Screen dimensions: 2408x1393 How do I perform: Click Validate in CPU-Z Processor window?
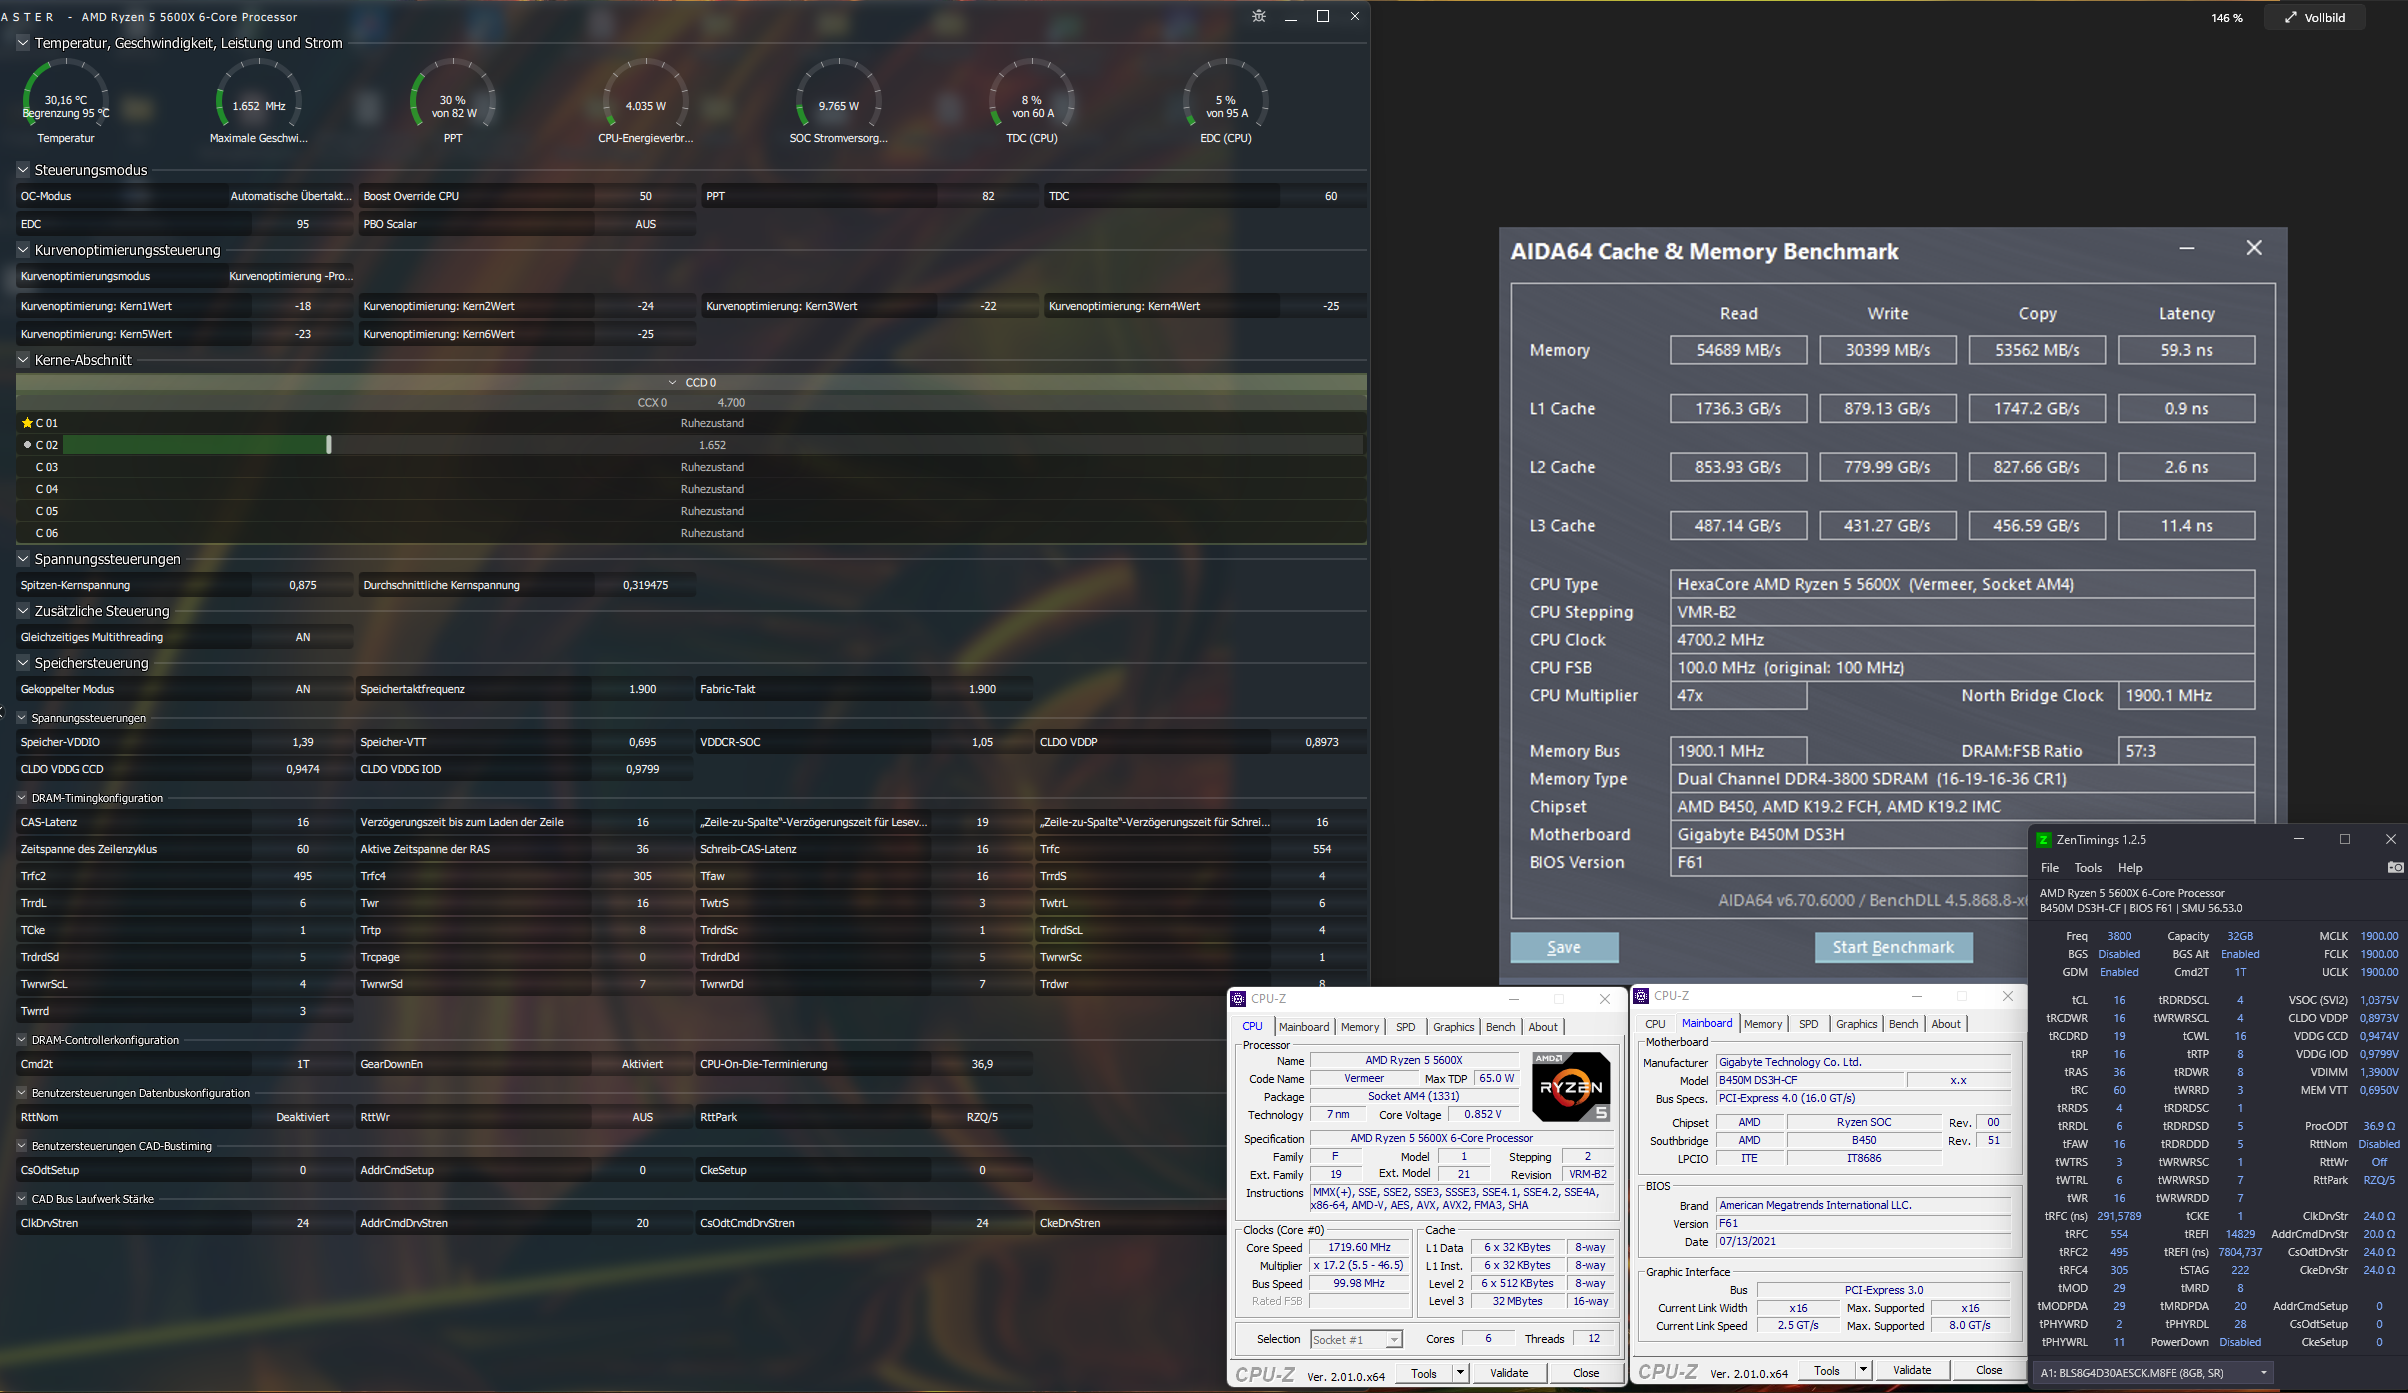click(x=1509, y=1373)
